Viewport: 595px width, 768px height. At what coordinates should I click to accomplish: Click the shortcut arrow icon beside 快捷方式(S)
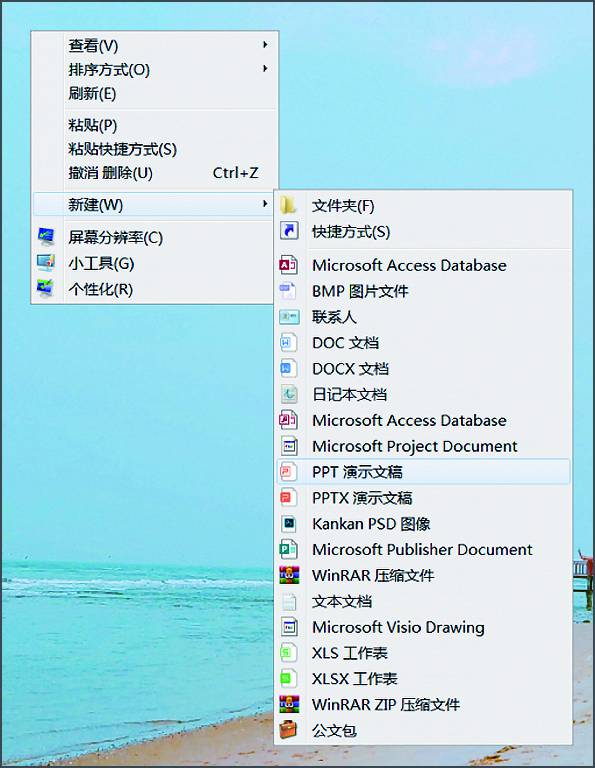tap(288, 231)
